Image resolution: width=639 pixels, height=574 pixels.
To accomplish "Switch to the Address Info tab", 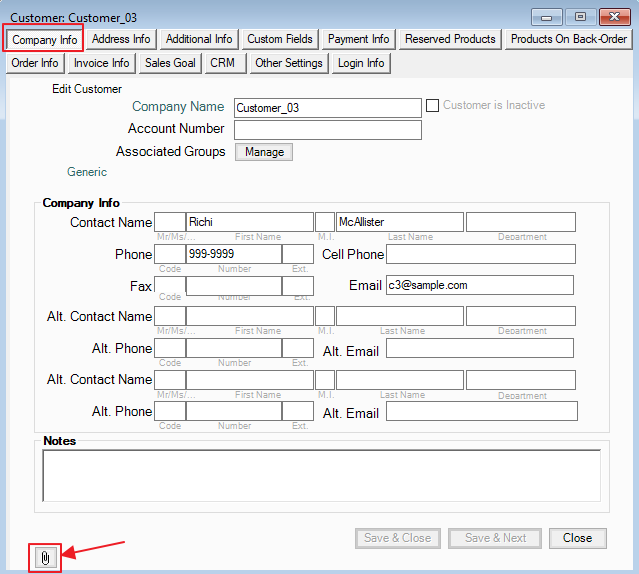I will [121, 39].
